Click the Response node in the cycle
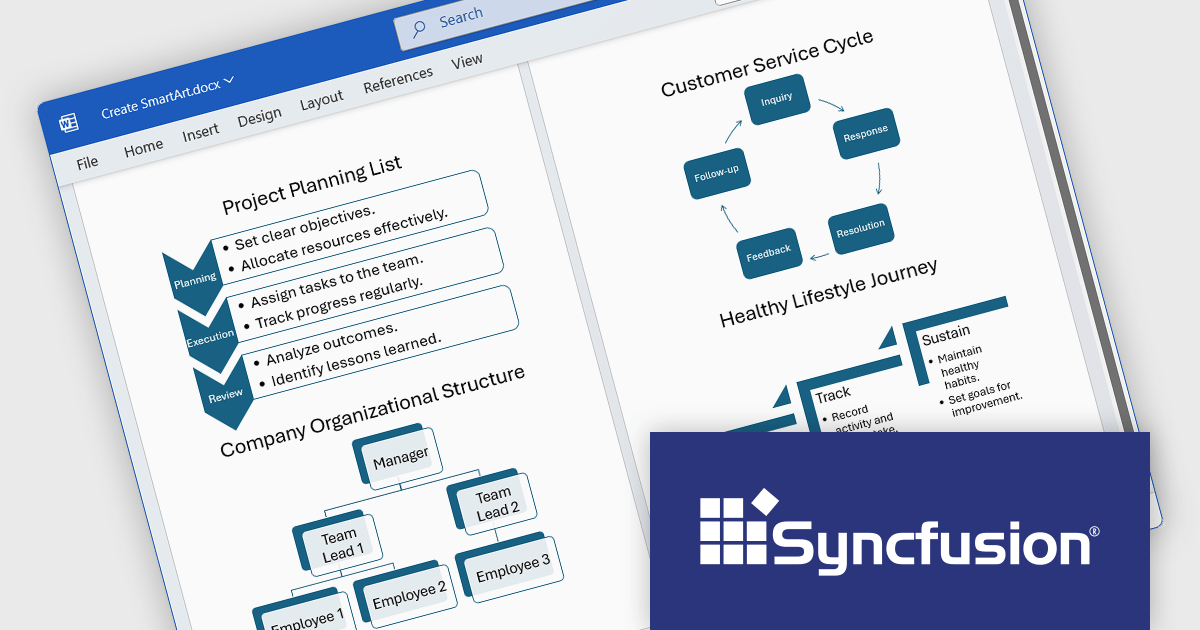This screenshot has height=630, width=1200. coord(867,135)
